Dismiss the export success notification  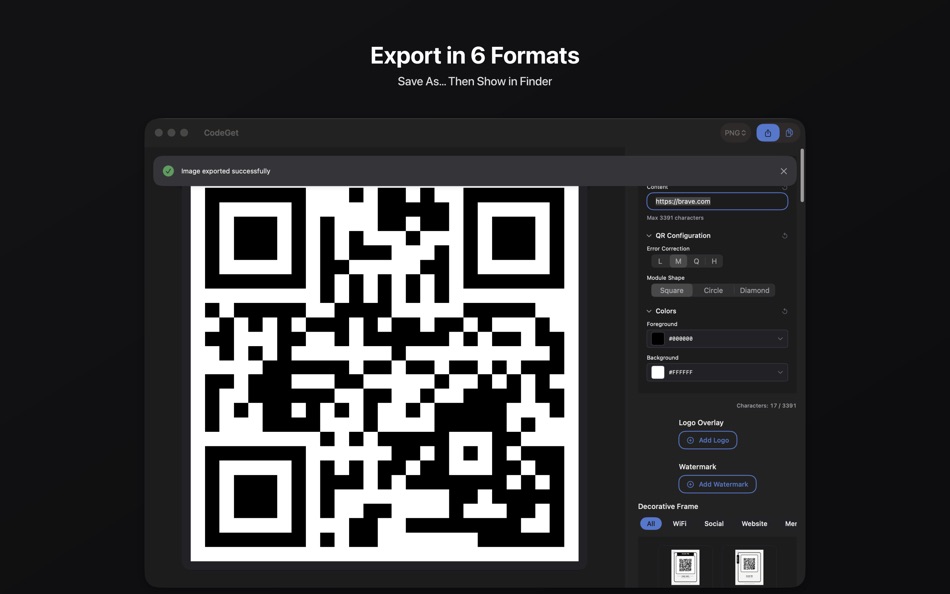tap(783, 171)
